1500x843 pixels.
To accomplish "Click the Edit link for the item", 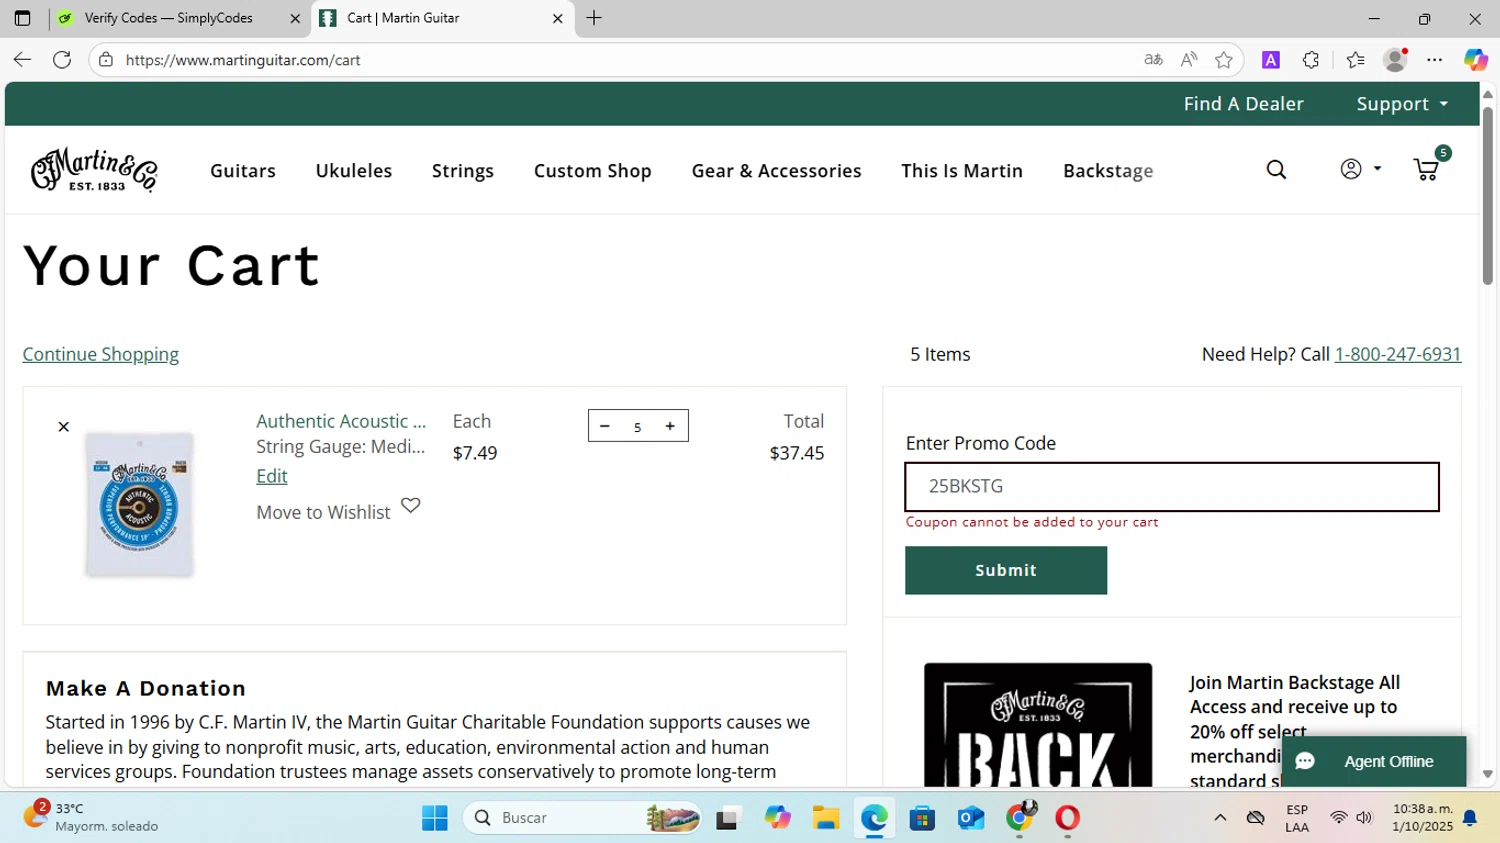I will pos(272,476).
